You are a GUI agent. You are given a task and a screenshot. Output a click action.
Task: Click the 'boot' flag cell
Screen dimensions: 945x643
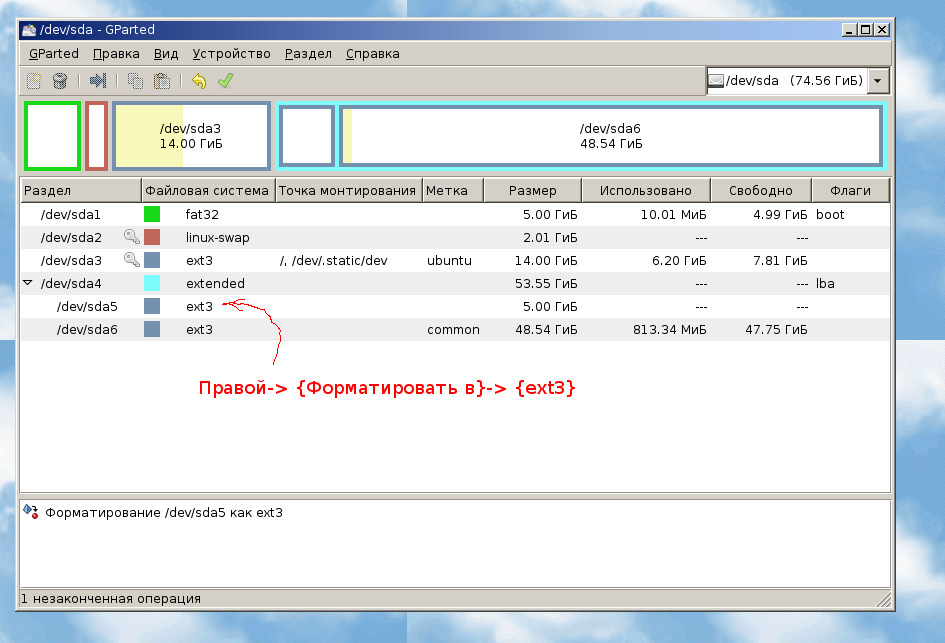pyautogui.click(x=830, y=214)
